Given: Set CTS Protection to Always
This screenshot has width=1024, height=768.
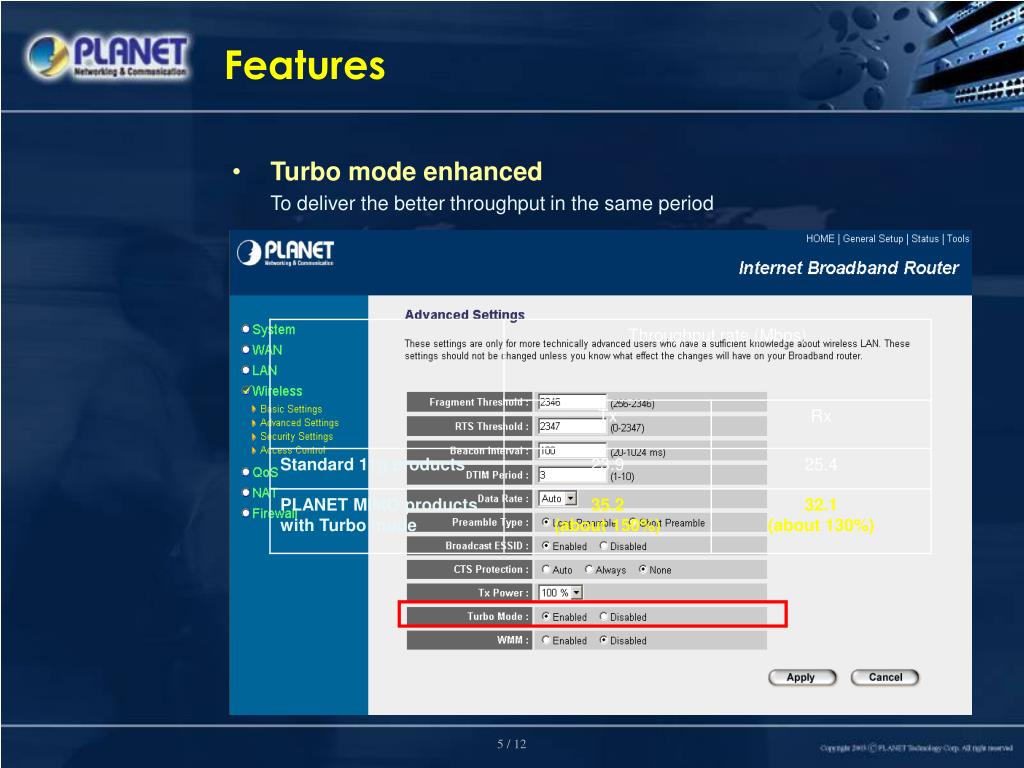Looking at the screenshot, I should tap(589, 569).
